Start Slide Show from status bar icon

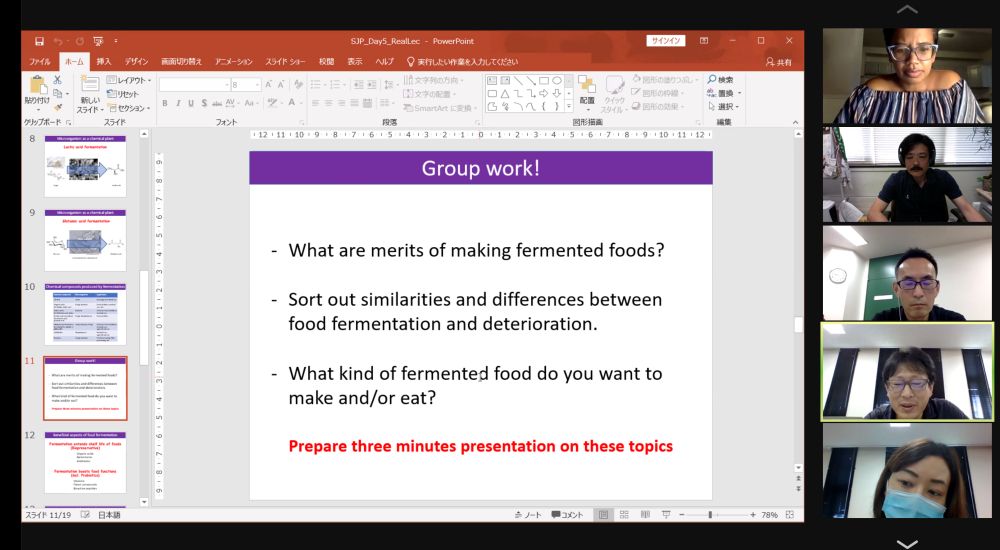[x=666, y=515]
